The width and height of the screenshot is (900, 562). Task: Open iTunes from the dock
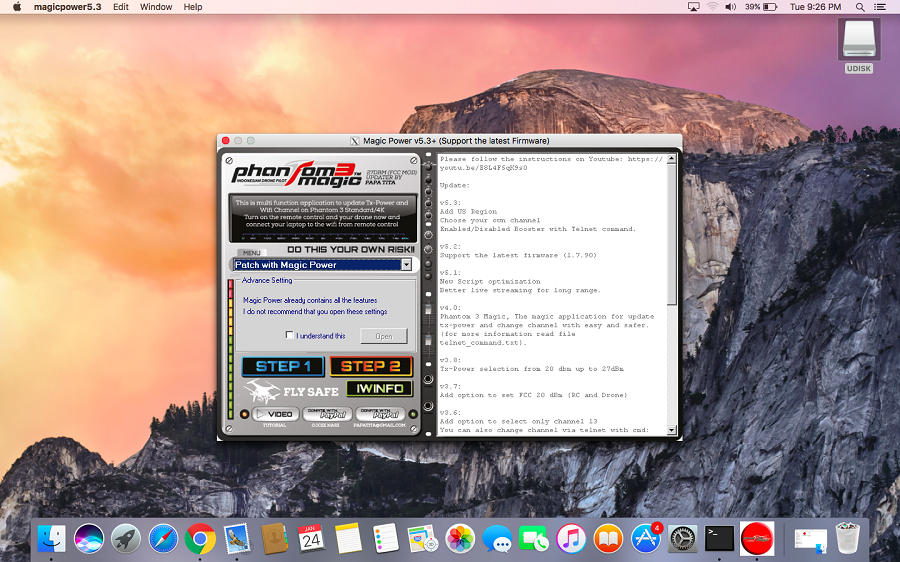[571, 539]
